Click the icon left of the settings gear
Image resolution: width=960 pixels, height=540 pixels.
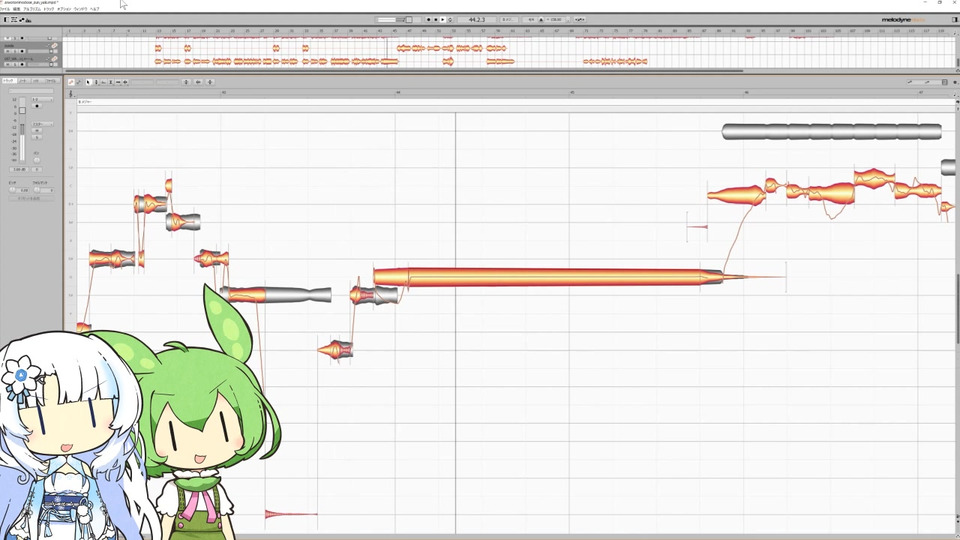point(945,82)
